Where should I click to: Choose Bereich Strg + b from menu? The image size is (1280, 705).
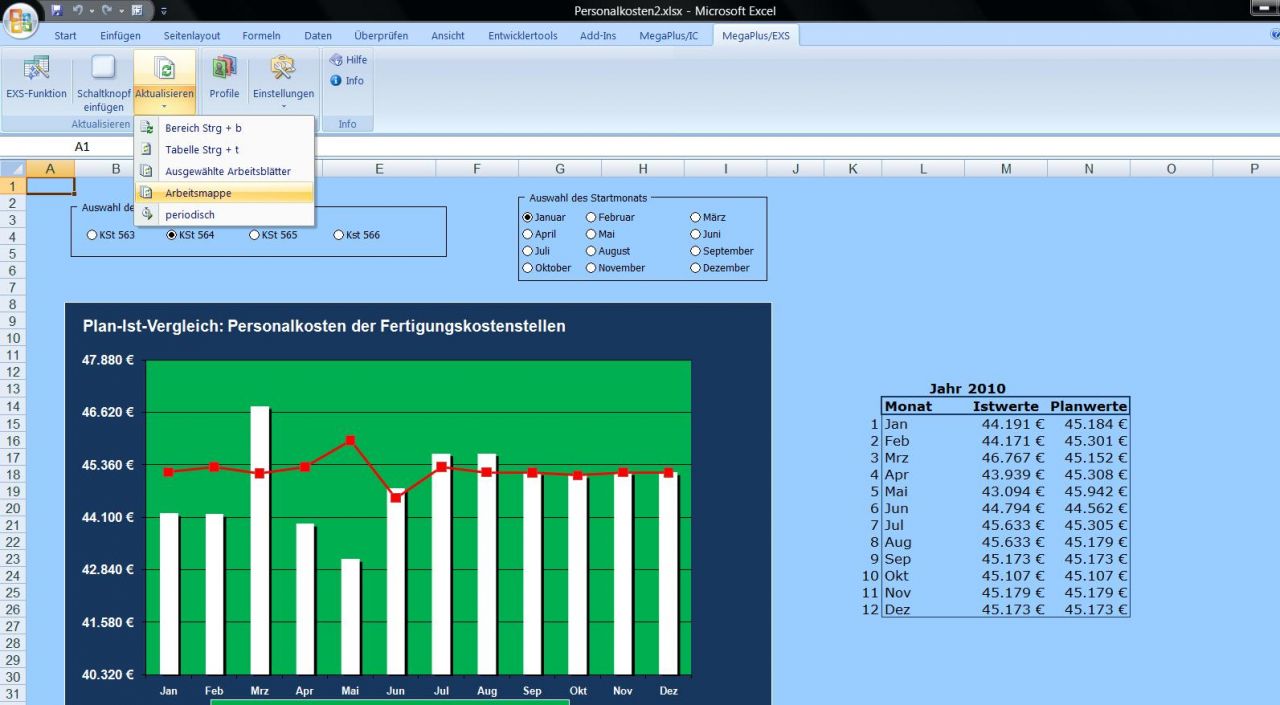[x=225, y=128]
